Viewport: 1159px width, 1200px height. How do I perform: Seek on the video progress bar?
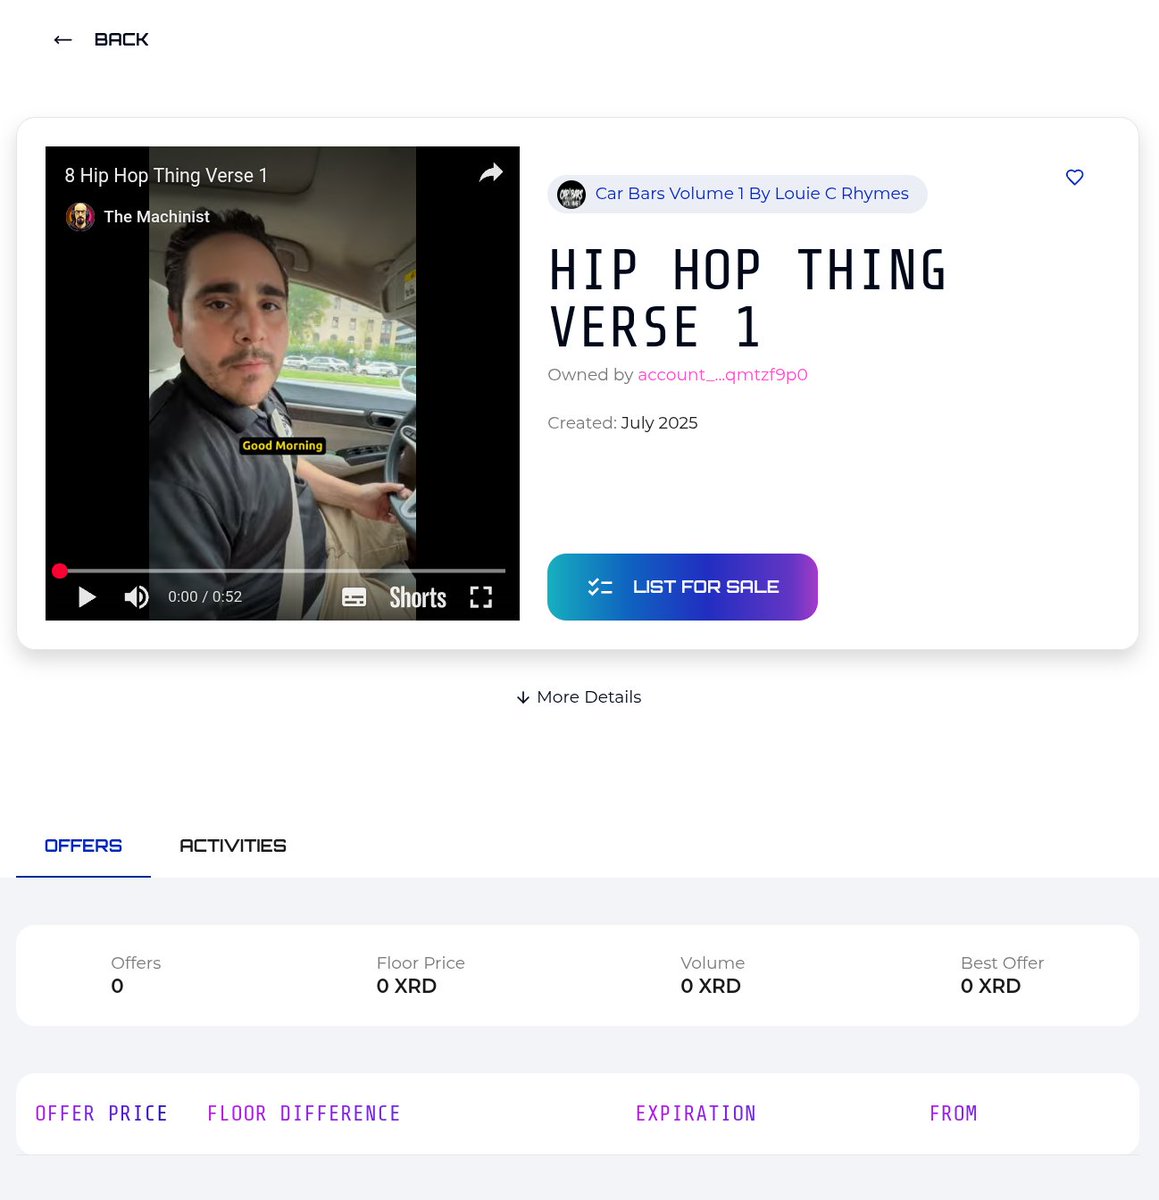point(282,571)
